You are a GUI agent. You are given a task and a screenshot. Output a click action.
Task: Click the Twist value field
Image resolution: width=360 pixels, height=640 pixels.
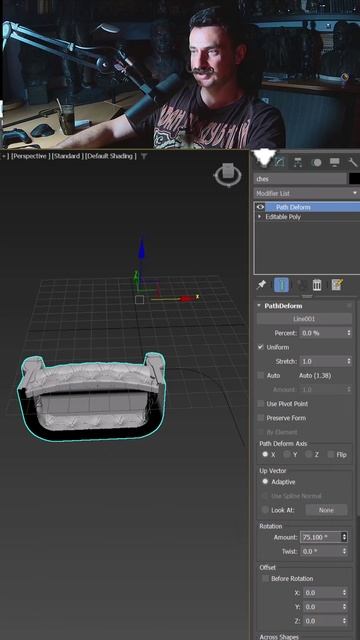320,551
